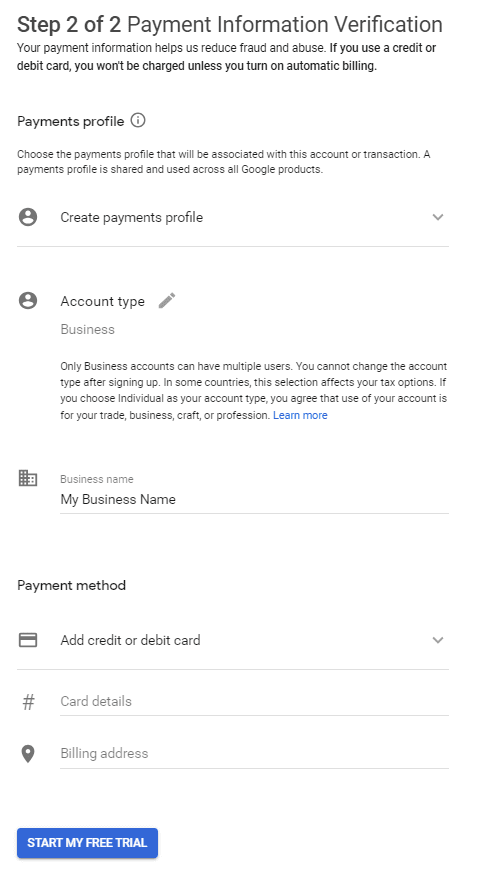The image size is (479, 869).
Task: Click the info icon beside Payments profile
Action: click(x=138, y=120)
